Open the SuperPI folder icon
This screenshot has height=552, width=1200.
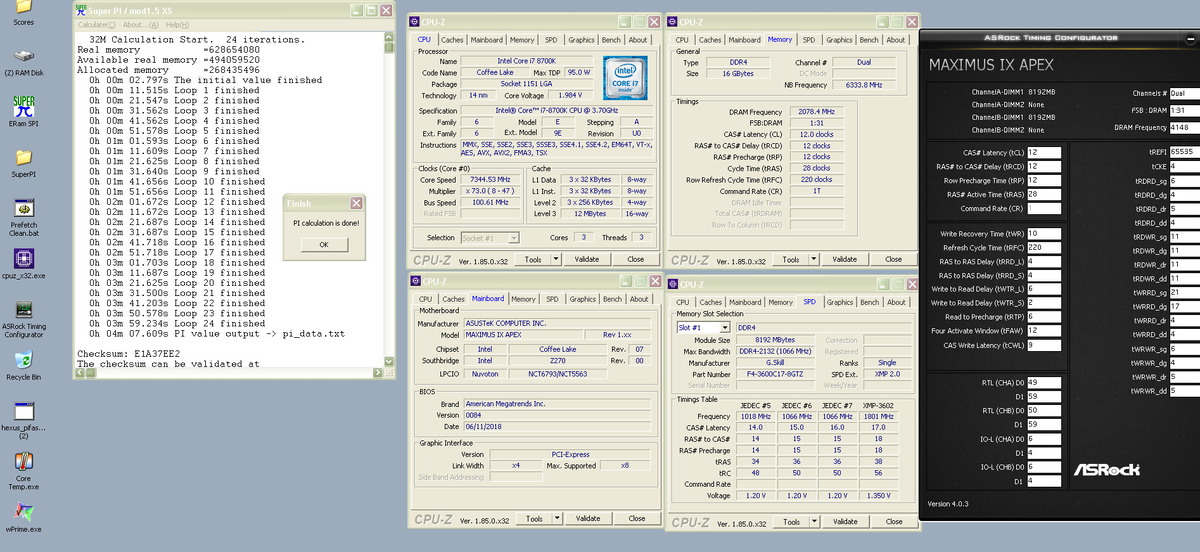[23, 162]
